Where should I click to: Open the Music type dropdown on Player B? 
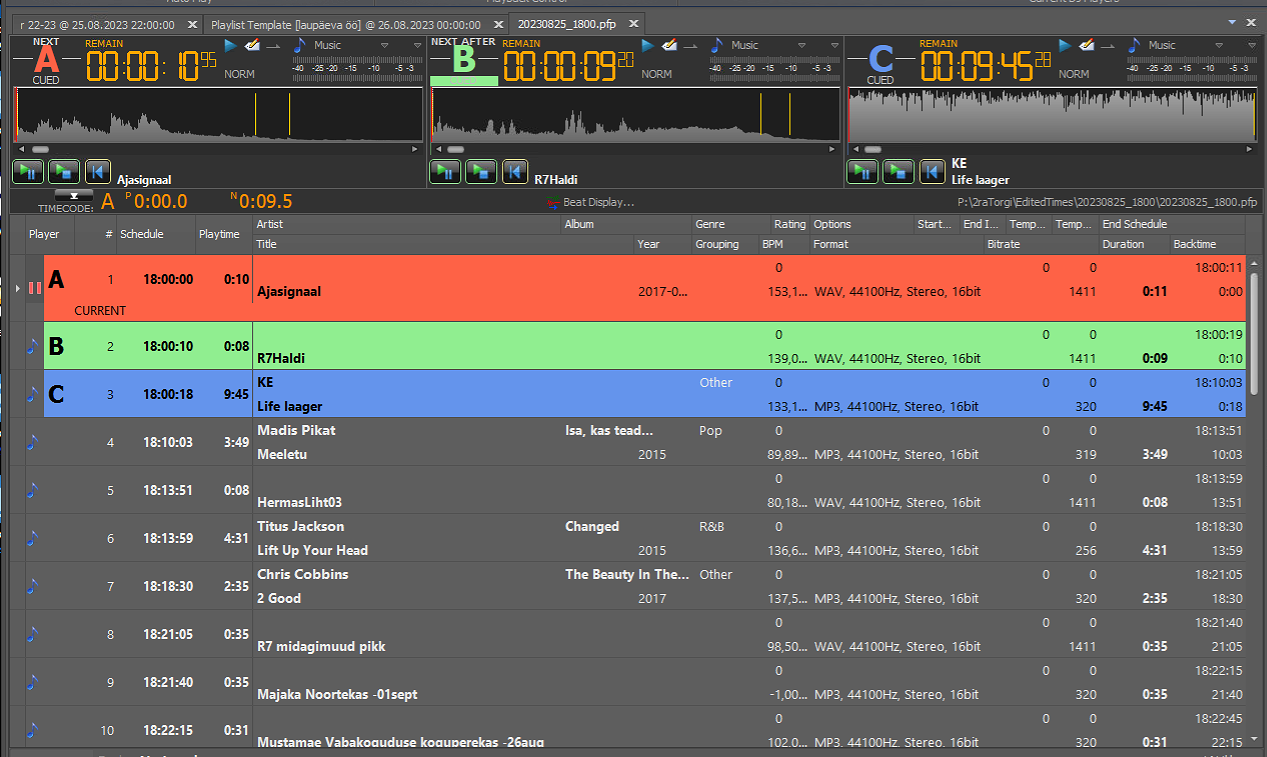click(x=801, y=46)
